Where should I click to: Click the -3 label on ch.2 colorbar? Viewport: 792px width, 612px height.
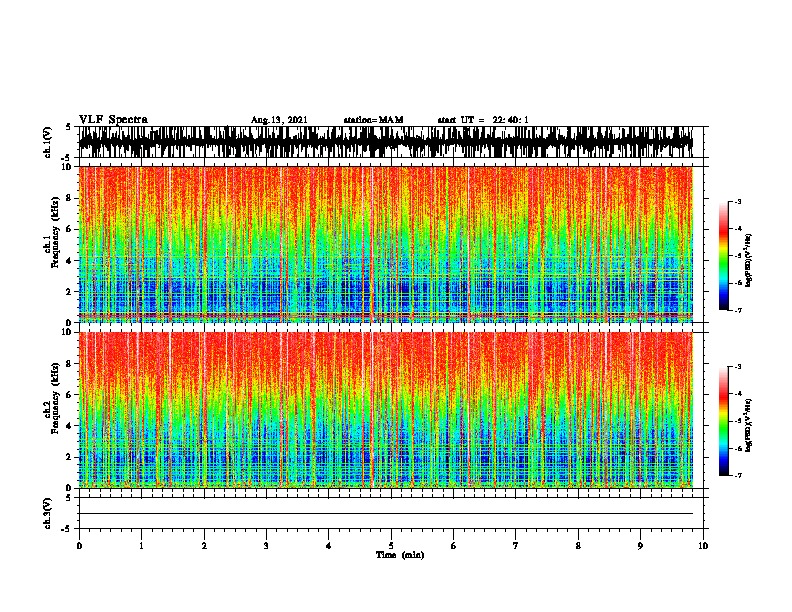[737, 367]
